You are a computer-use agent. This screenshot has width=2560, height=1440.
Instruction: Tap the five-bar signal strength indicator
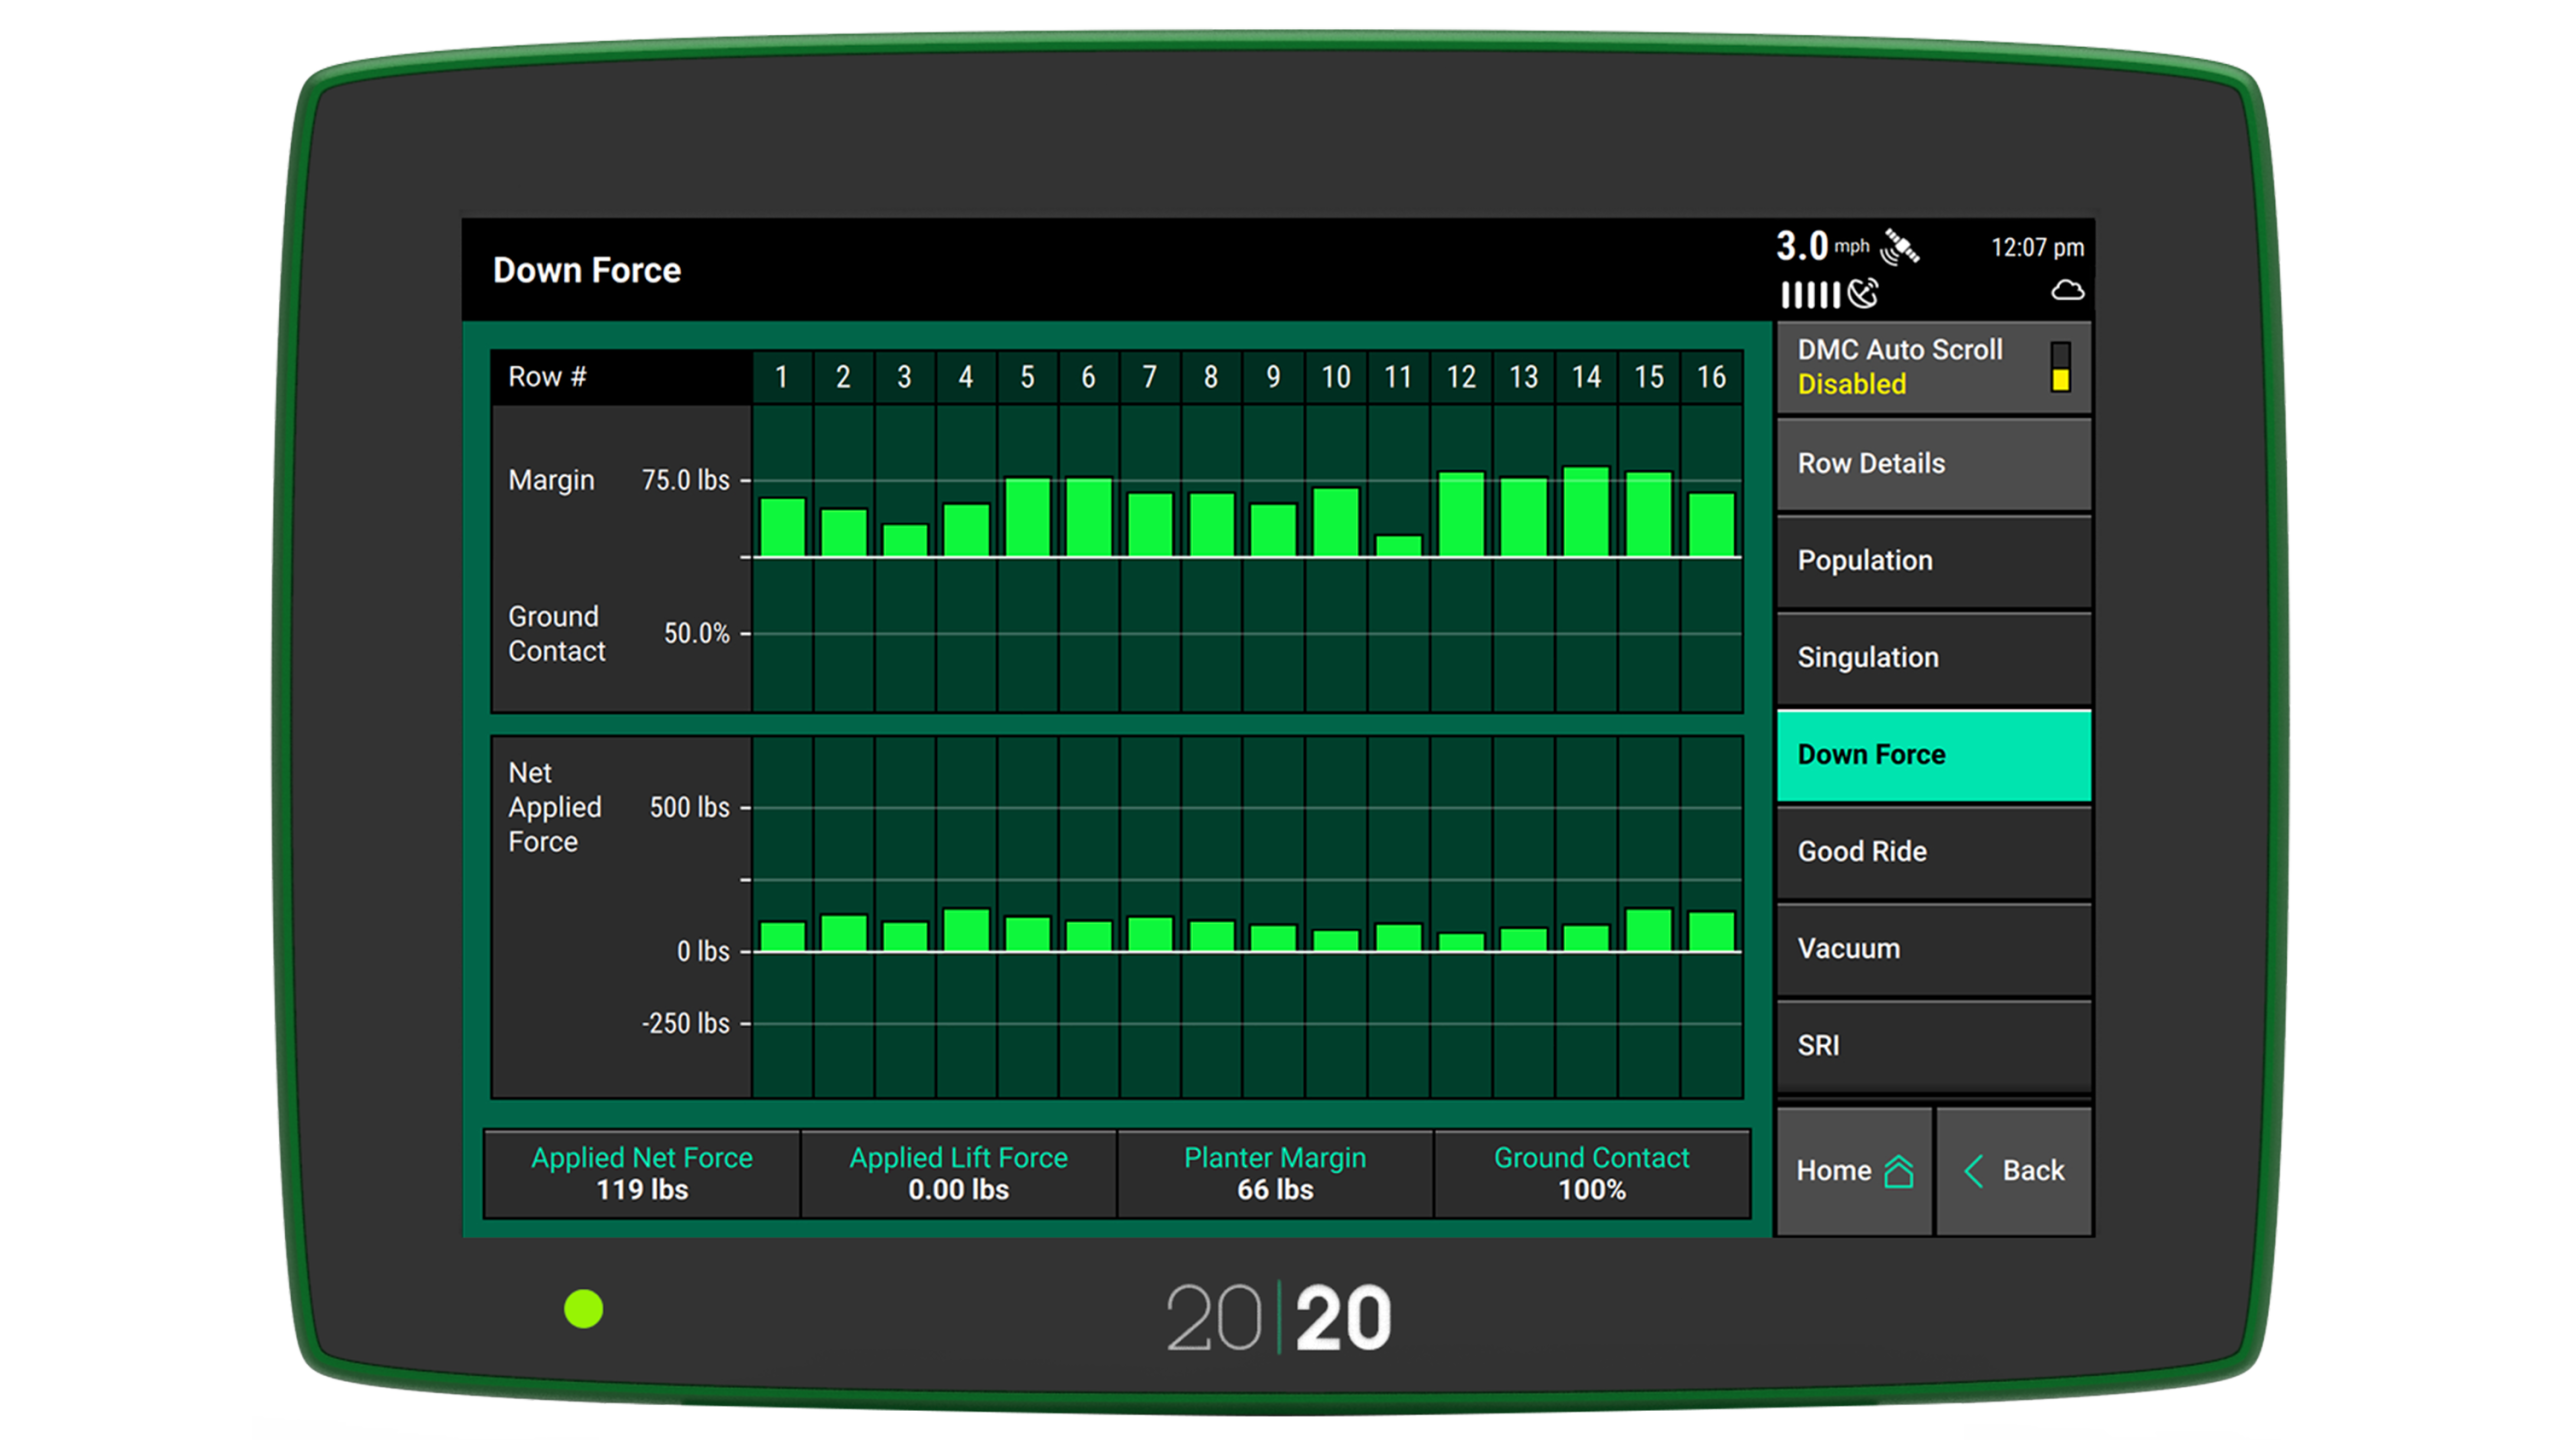pyautogui.click(x=1809, y=295)
